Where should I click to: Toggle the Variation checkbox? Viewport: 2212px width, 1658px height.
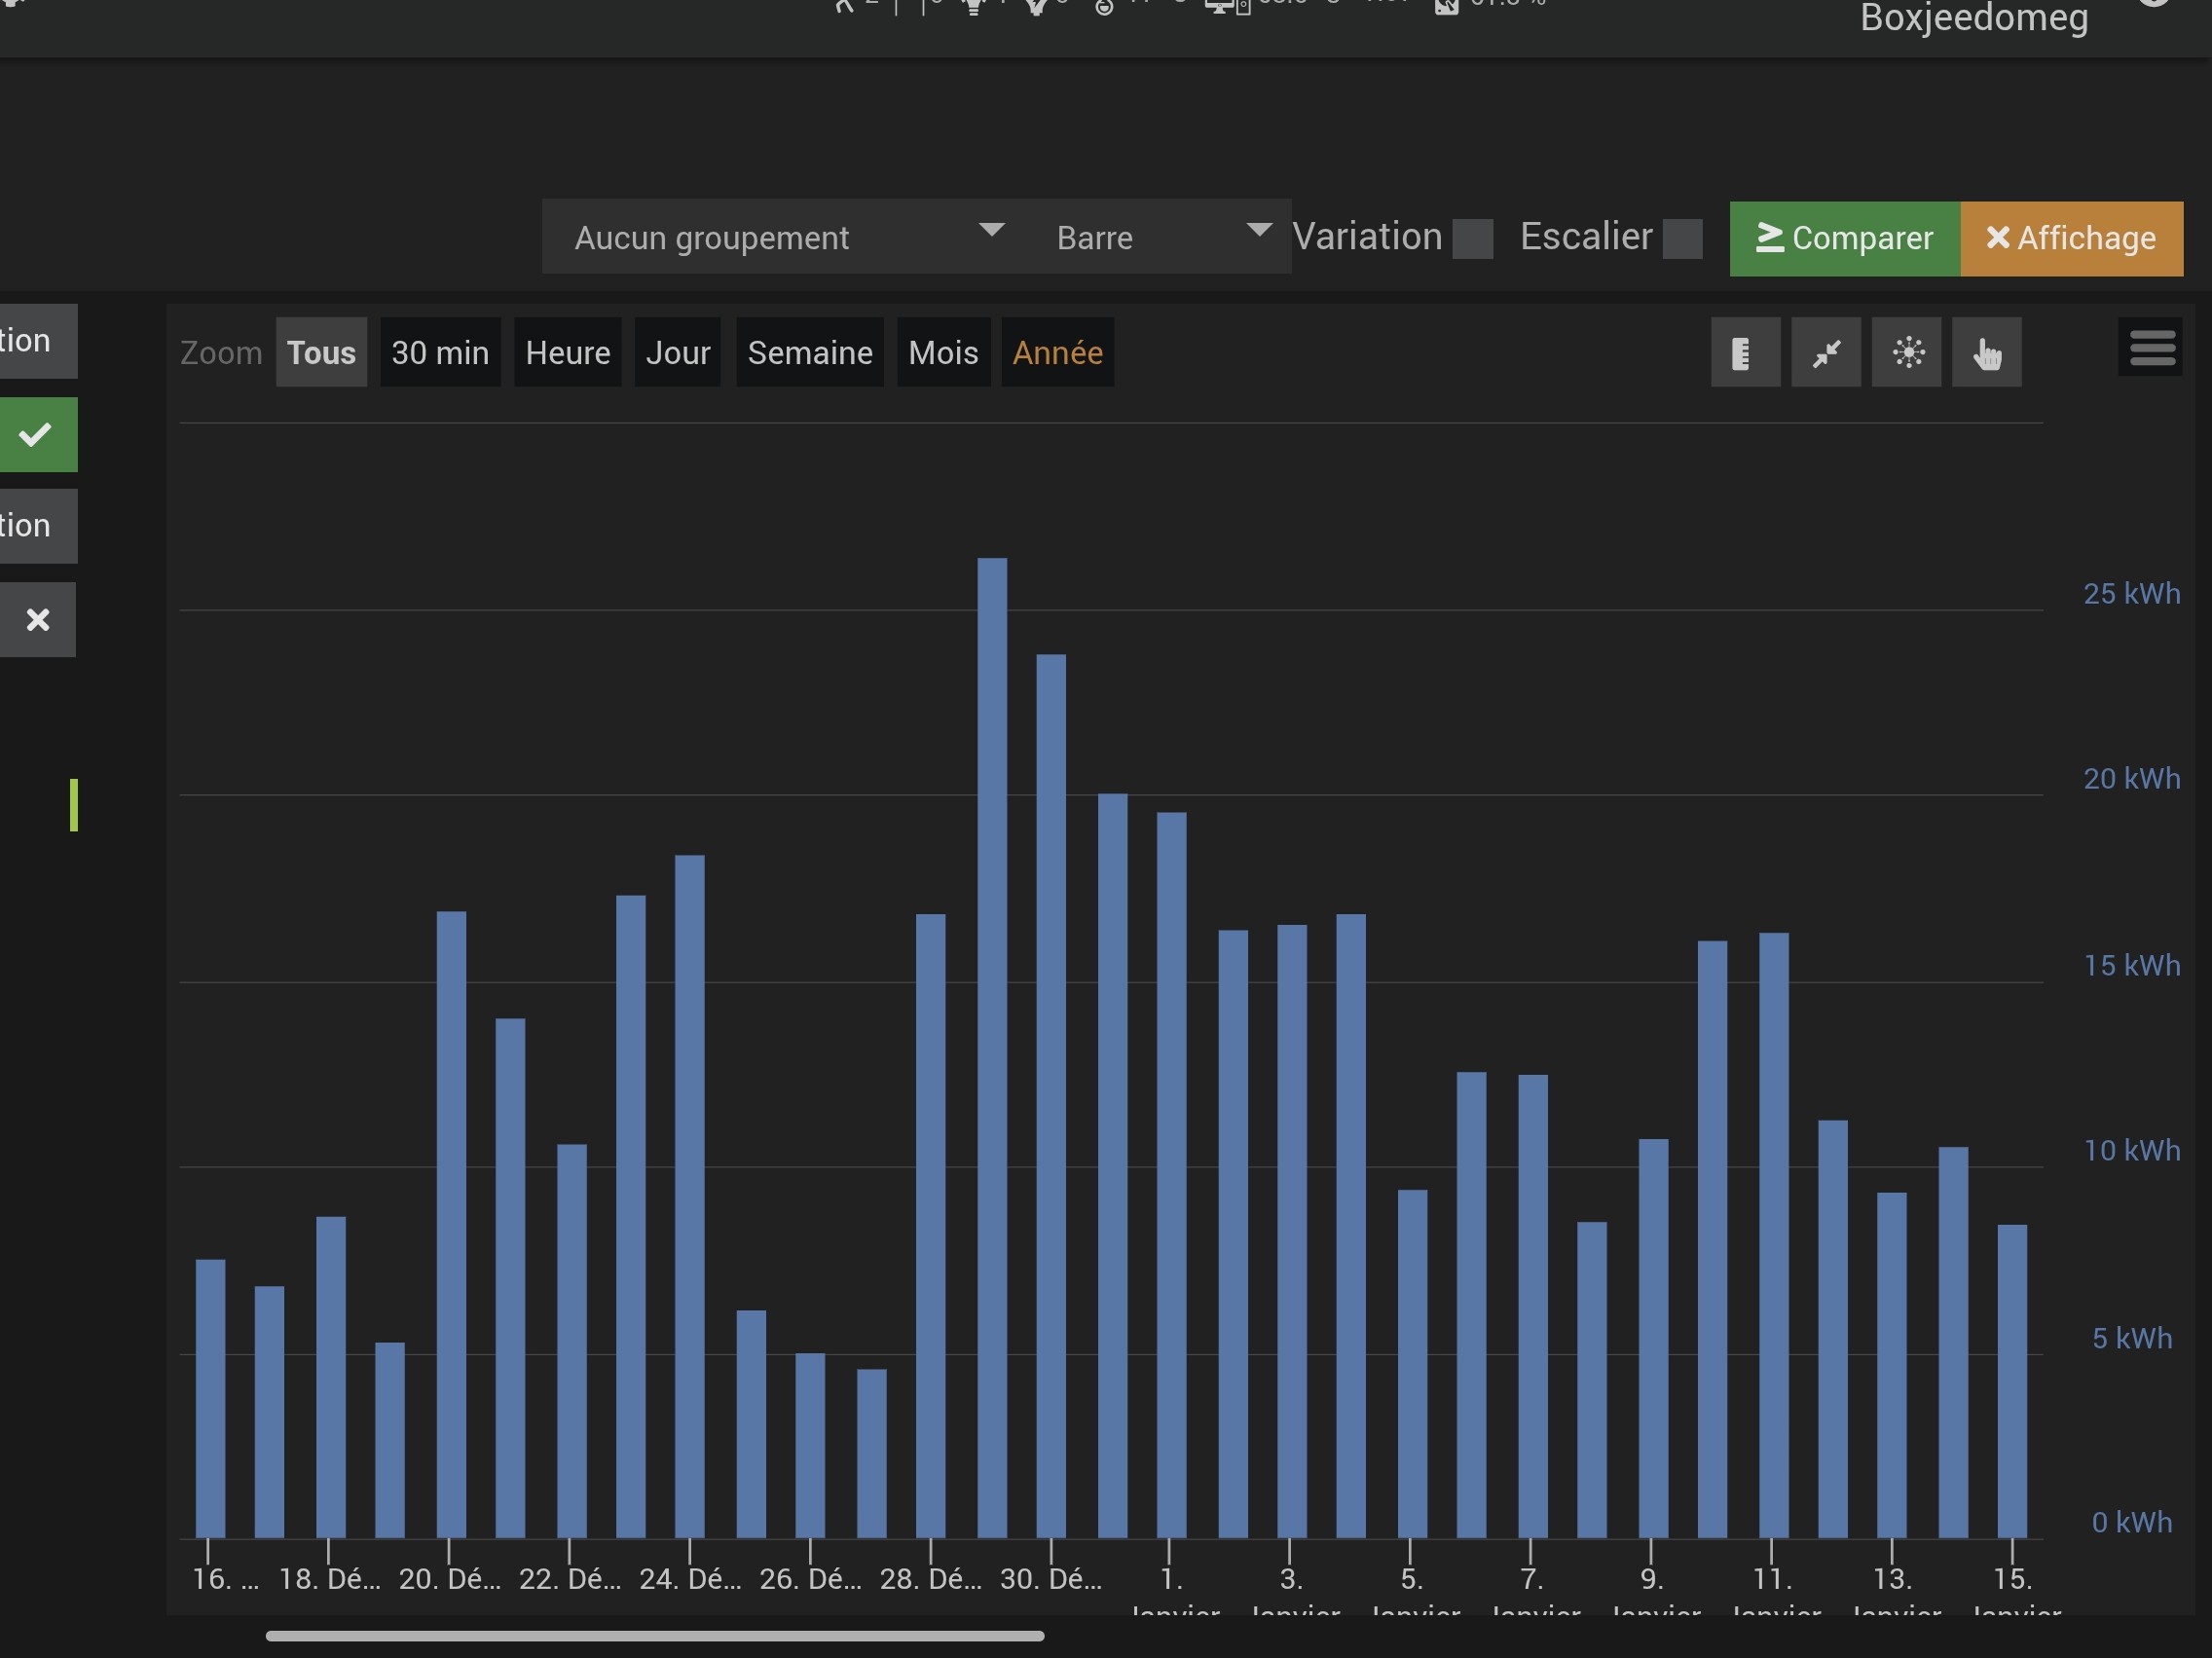tap(1472, 239)
